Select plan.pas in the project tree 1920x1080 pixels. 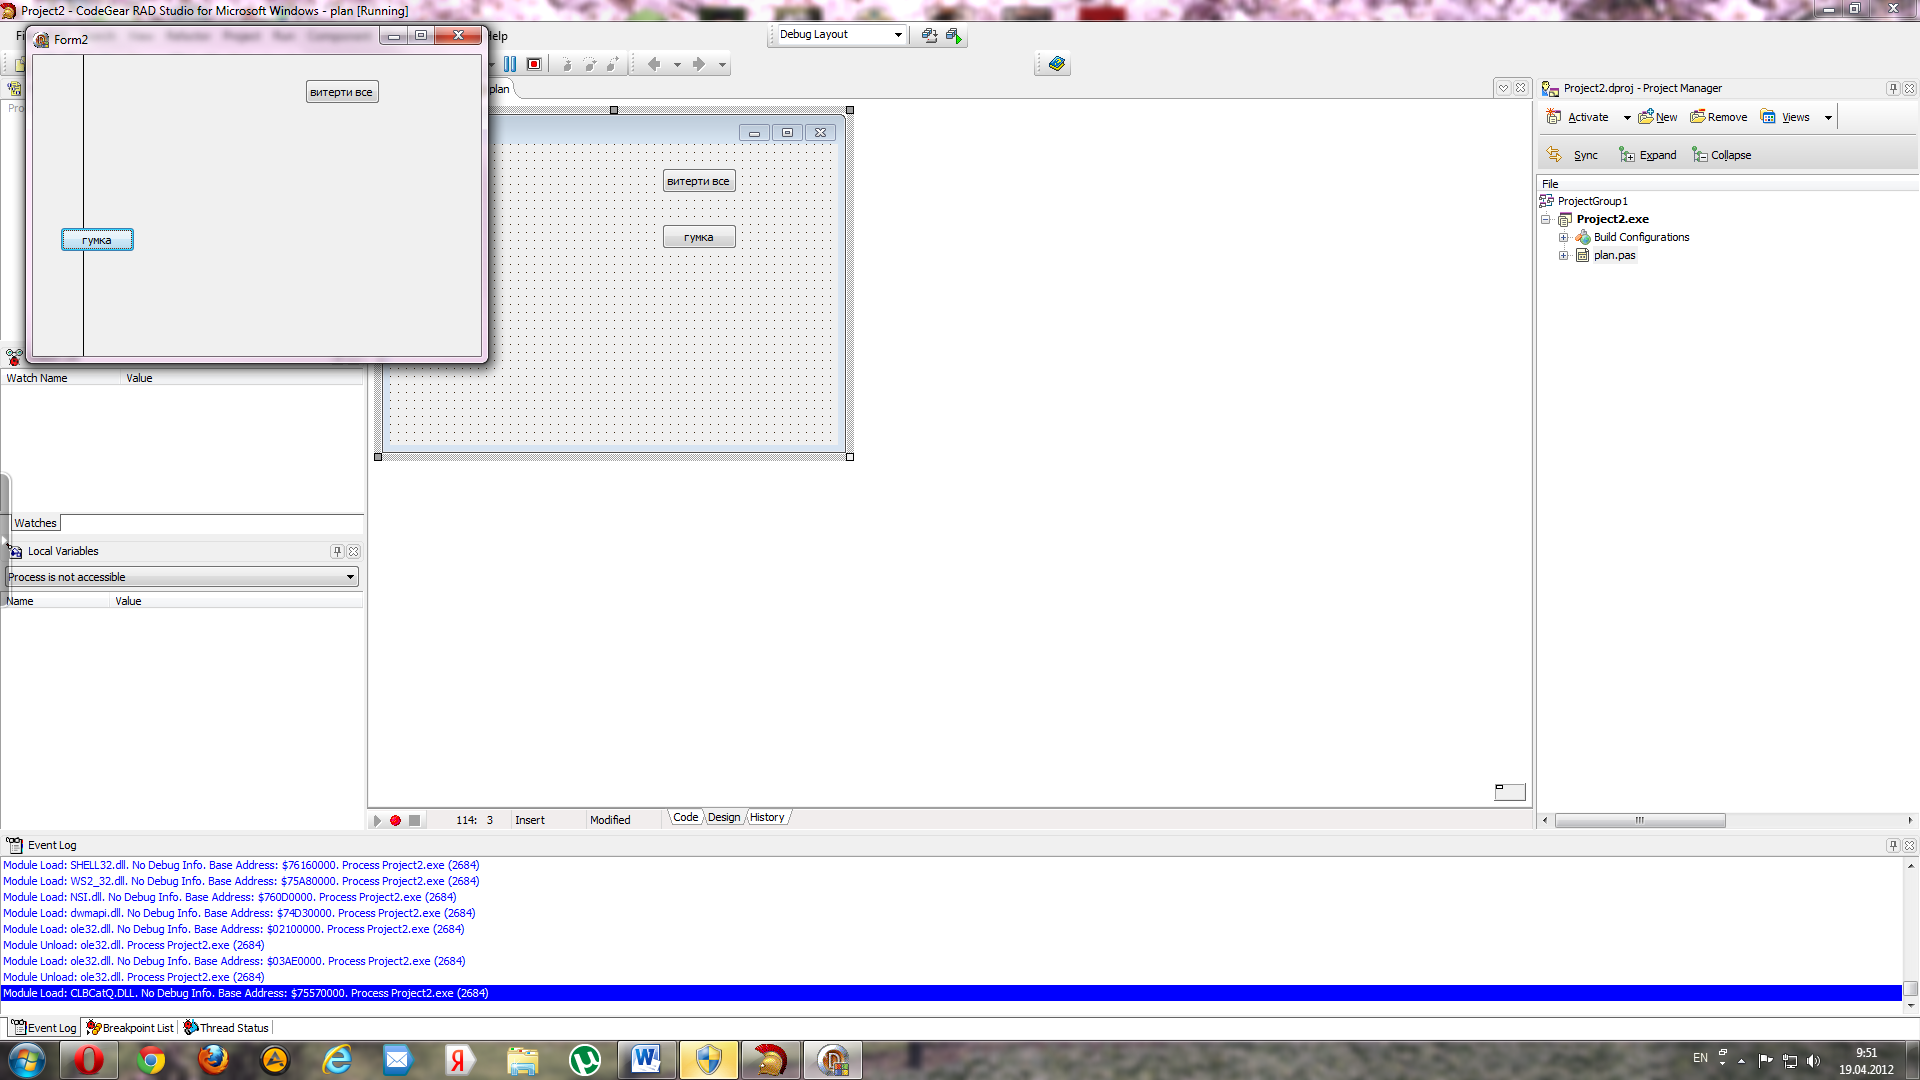1614,255
